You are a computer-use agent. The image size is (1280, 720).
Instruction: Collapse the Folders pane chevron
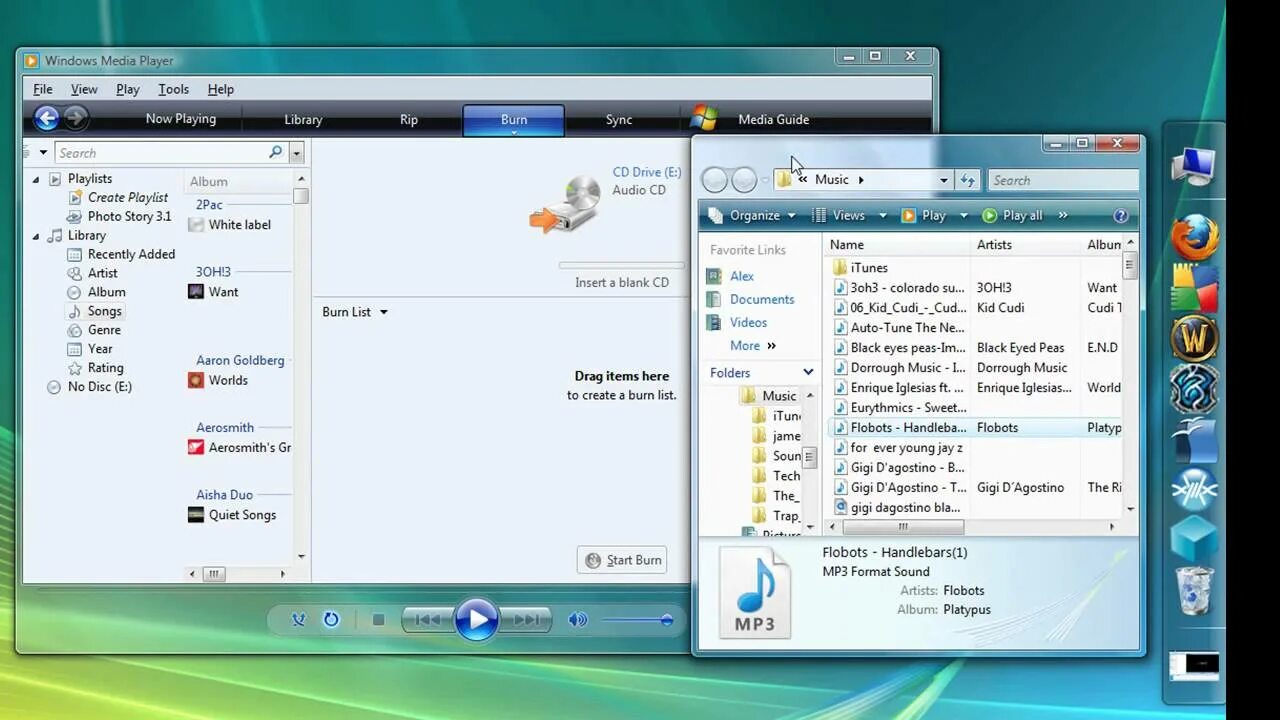coord(808,373)
